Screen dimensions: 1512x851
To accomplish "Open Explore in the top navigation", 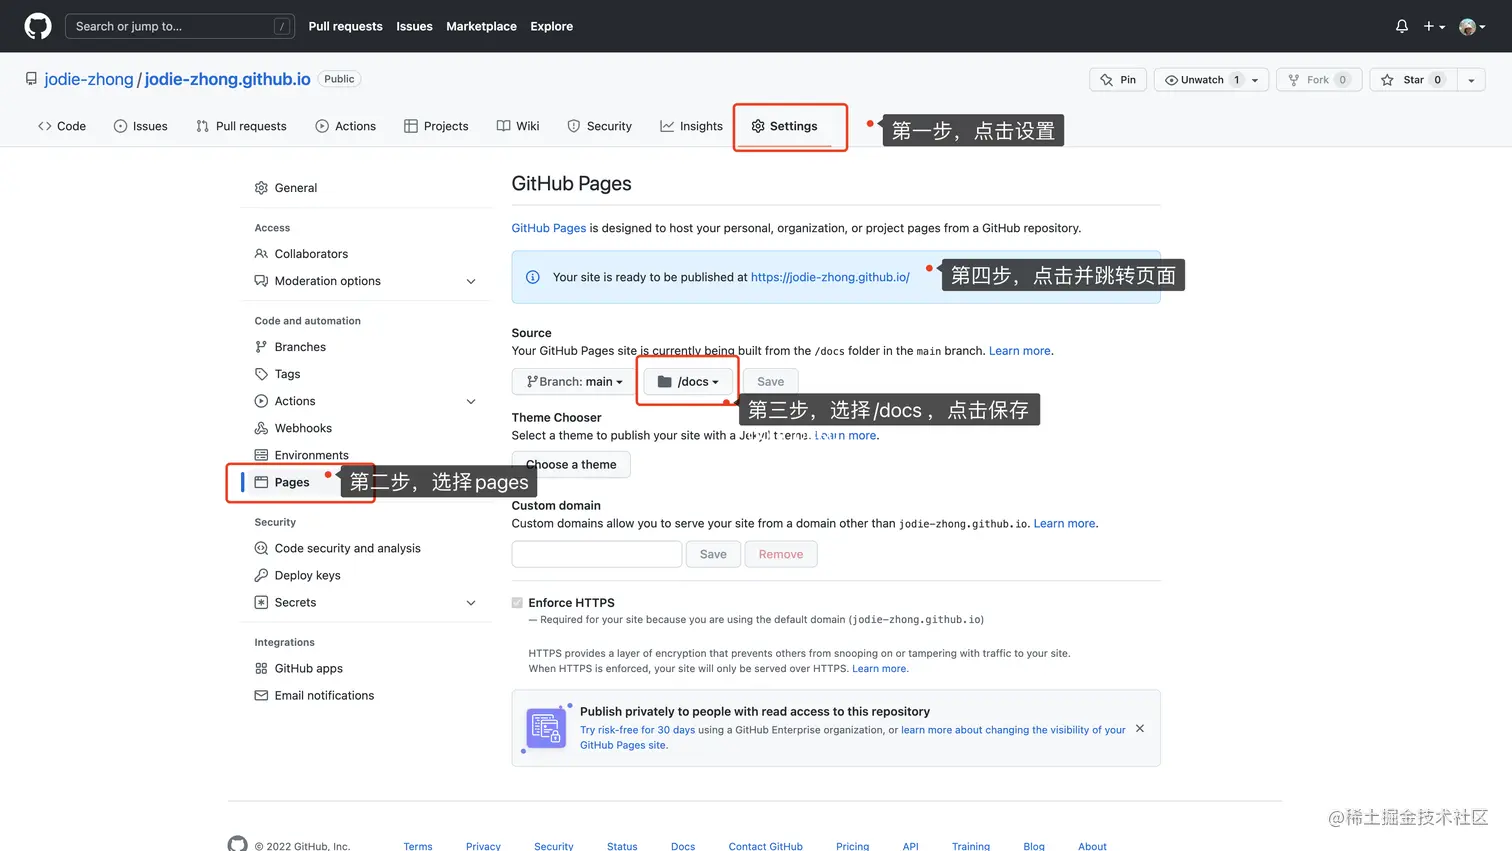I will coord(551,26).
